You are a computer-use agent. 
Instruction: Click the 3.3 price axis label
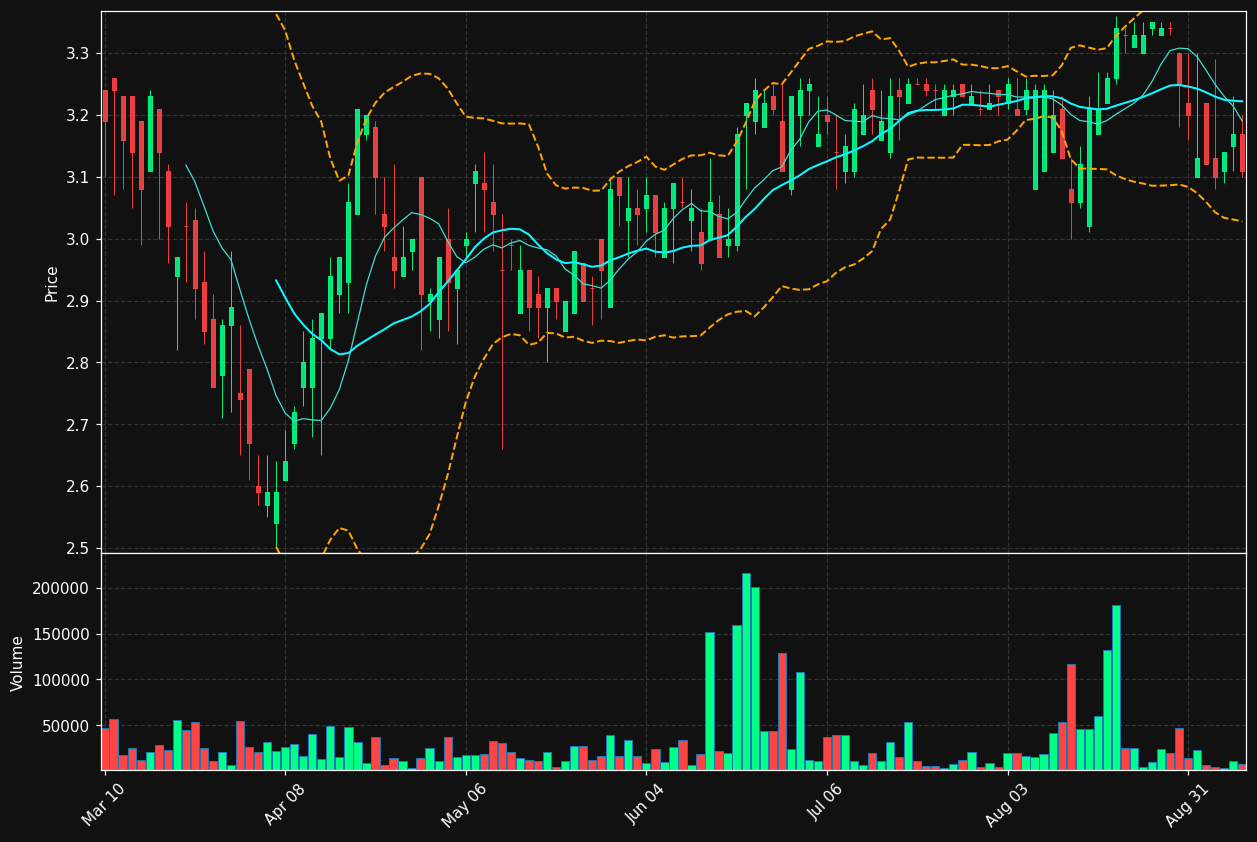[78, 53]
